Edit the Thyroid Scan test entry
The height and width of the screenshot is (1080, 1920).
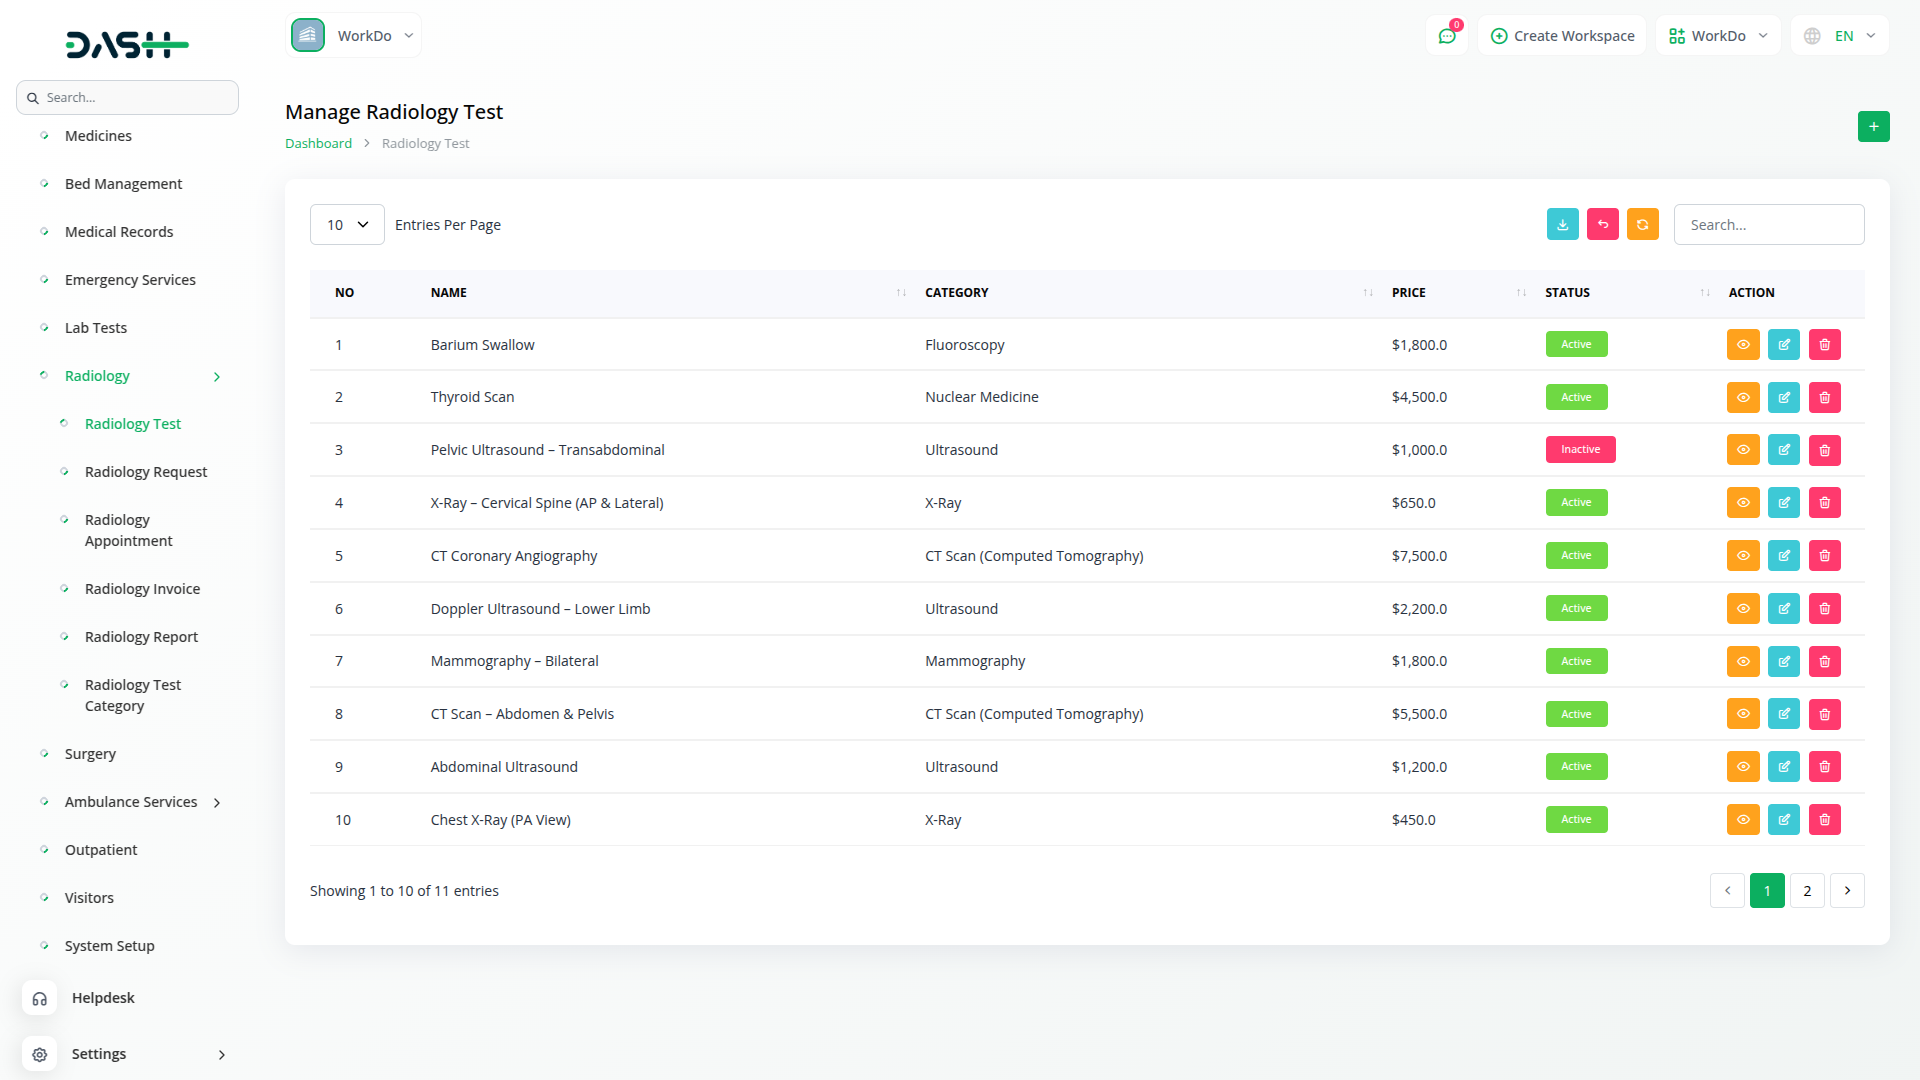pos(1783,398)
